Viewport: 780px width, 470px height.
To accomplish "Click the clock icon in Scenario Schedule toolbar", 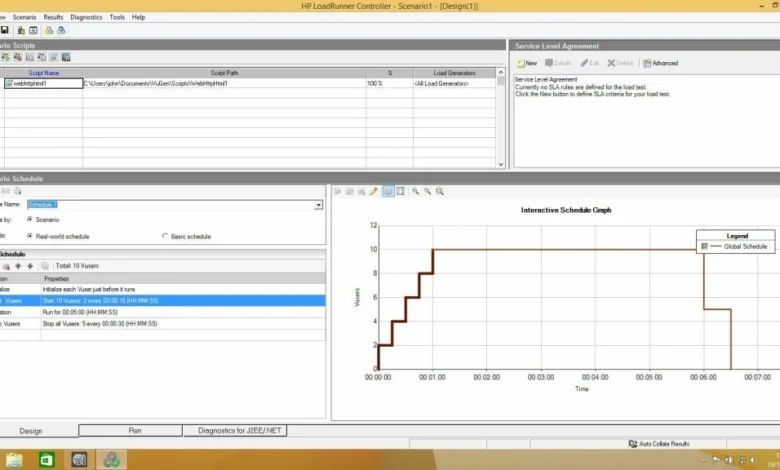I will point(17,191).
